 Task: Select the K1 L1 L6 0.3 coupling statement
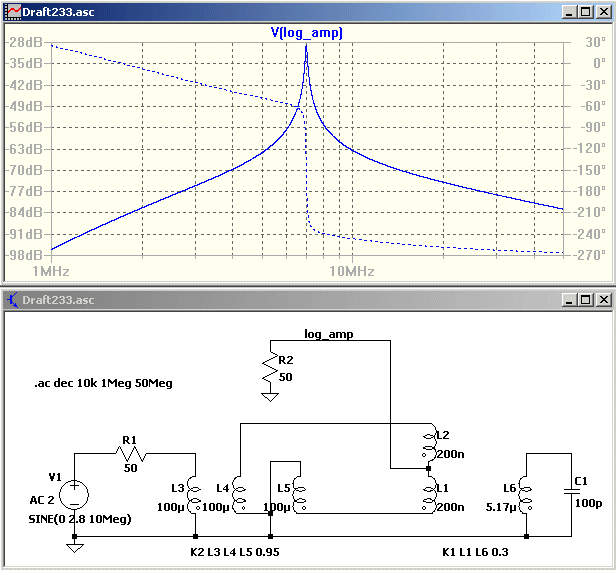click(x=475, y=552)
